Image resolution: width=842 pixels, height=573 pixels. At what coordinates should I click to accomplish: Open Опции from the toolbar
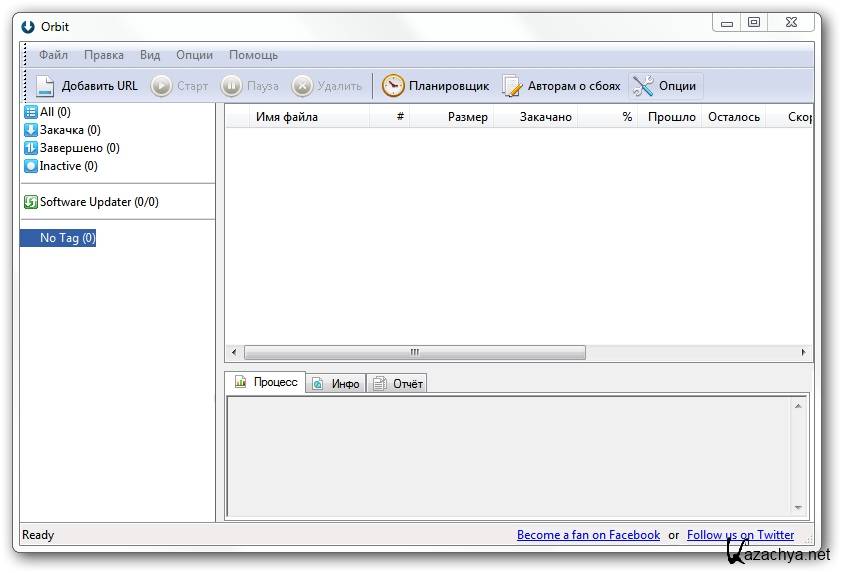click(x=665, y=86)
